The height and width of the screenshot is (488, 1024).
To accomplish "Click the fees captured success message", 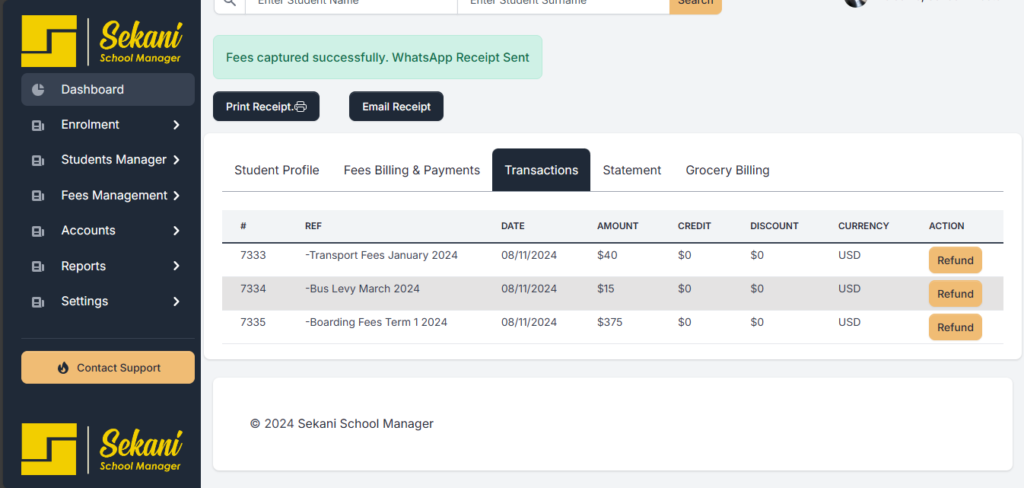I will tap(377, 57).
